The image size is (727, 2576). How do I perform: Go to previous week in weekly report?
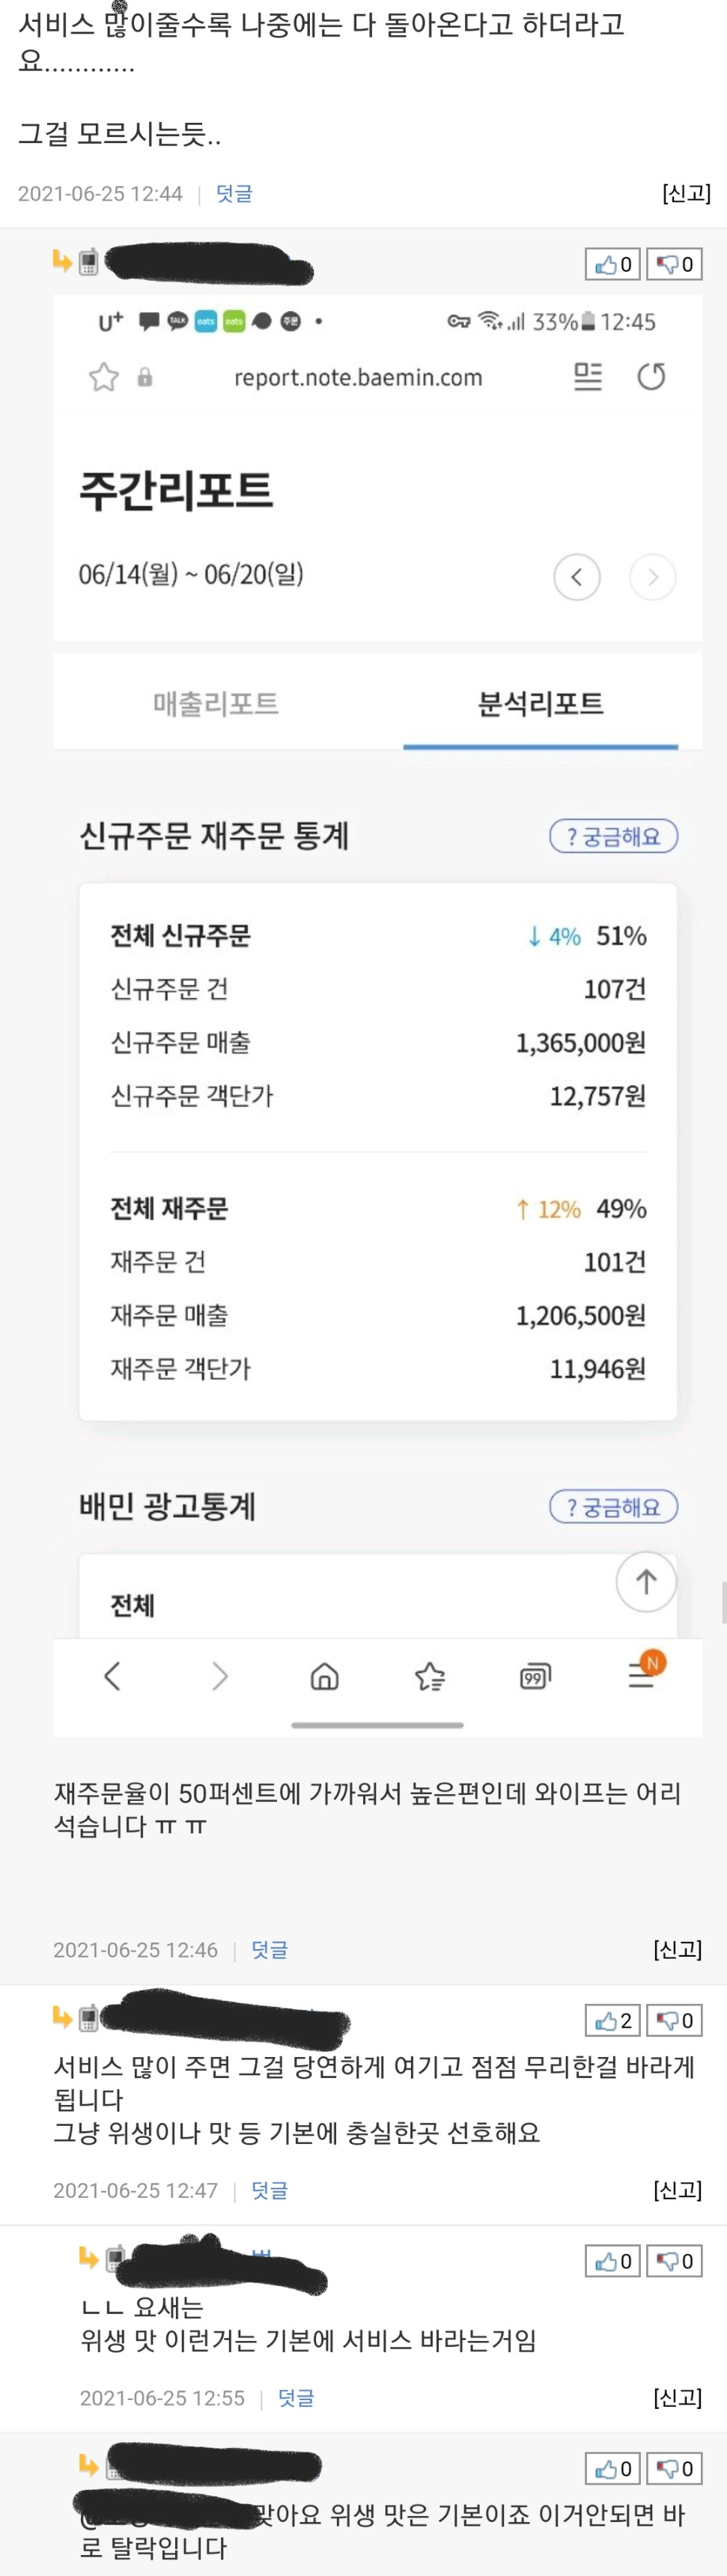tap(577, 577)
